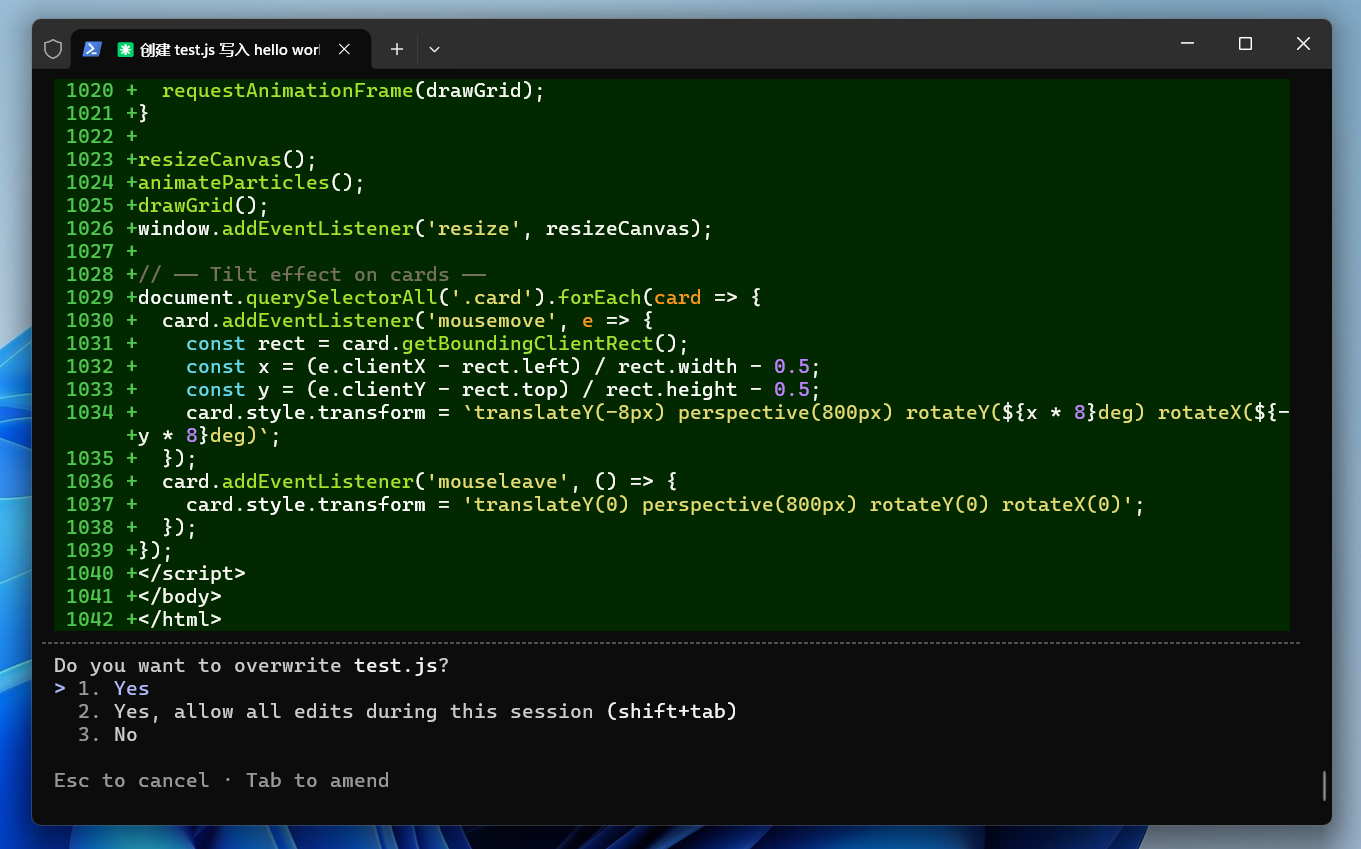Click the 'Tilt effect on cards' comment
This screenshot has width=1361, height=849.
point(311,274)
